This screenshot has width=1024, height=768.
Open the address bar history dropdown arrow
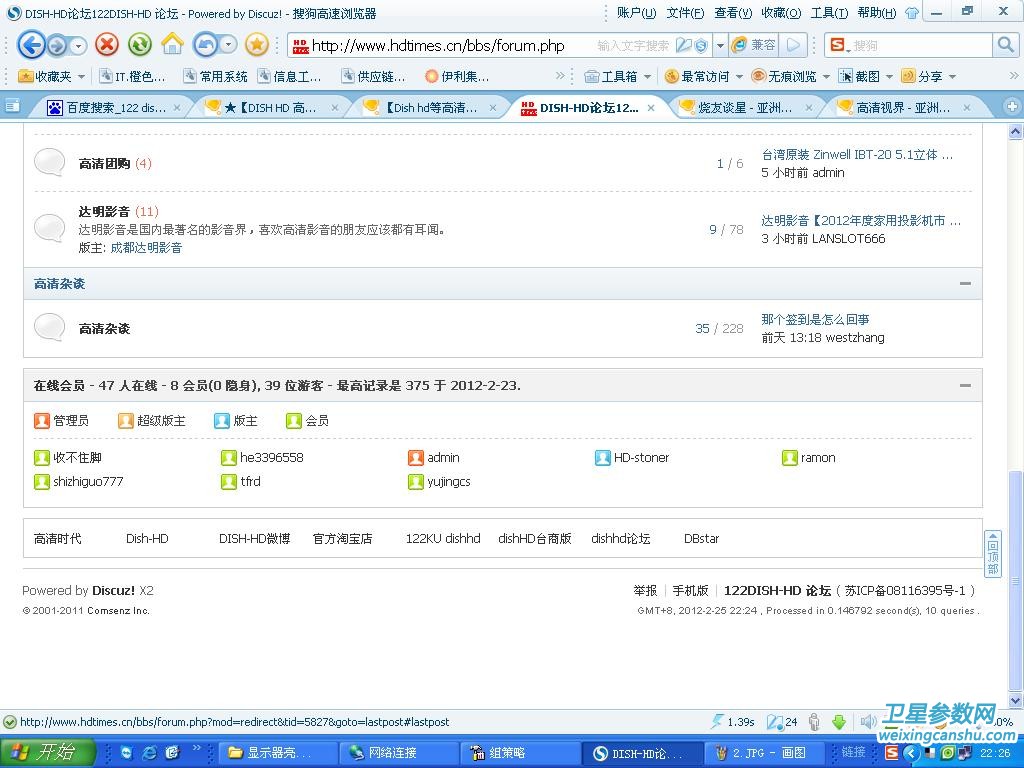coord(719,46)
